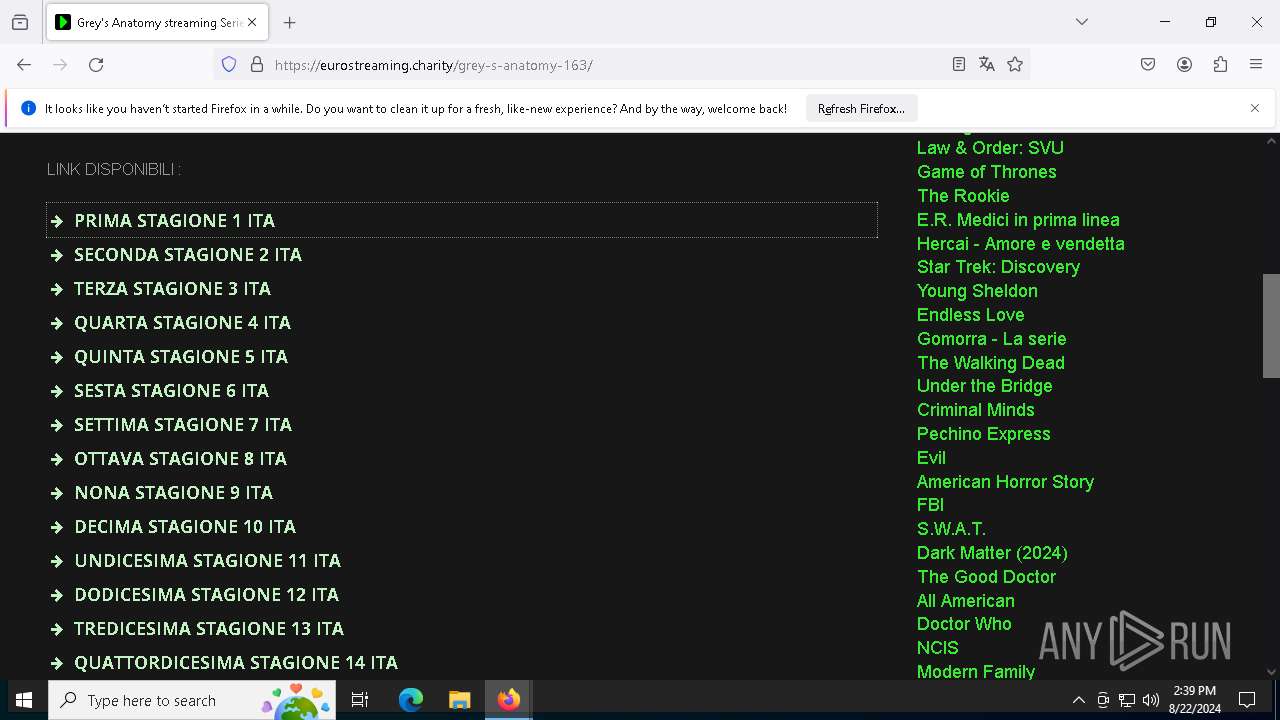Screen dimensions: 1280x720
Task: Open S.W.A.T. link
Action: tap(951, 529)
